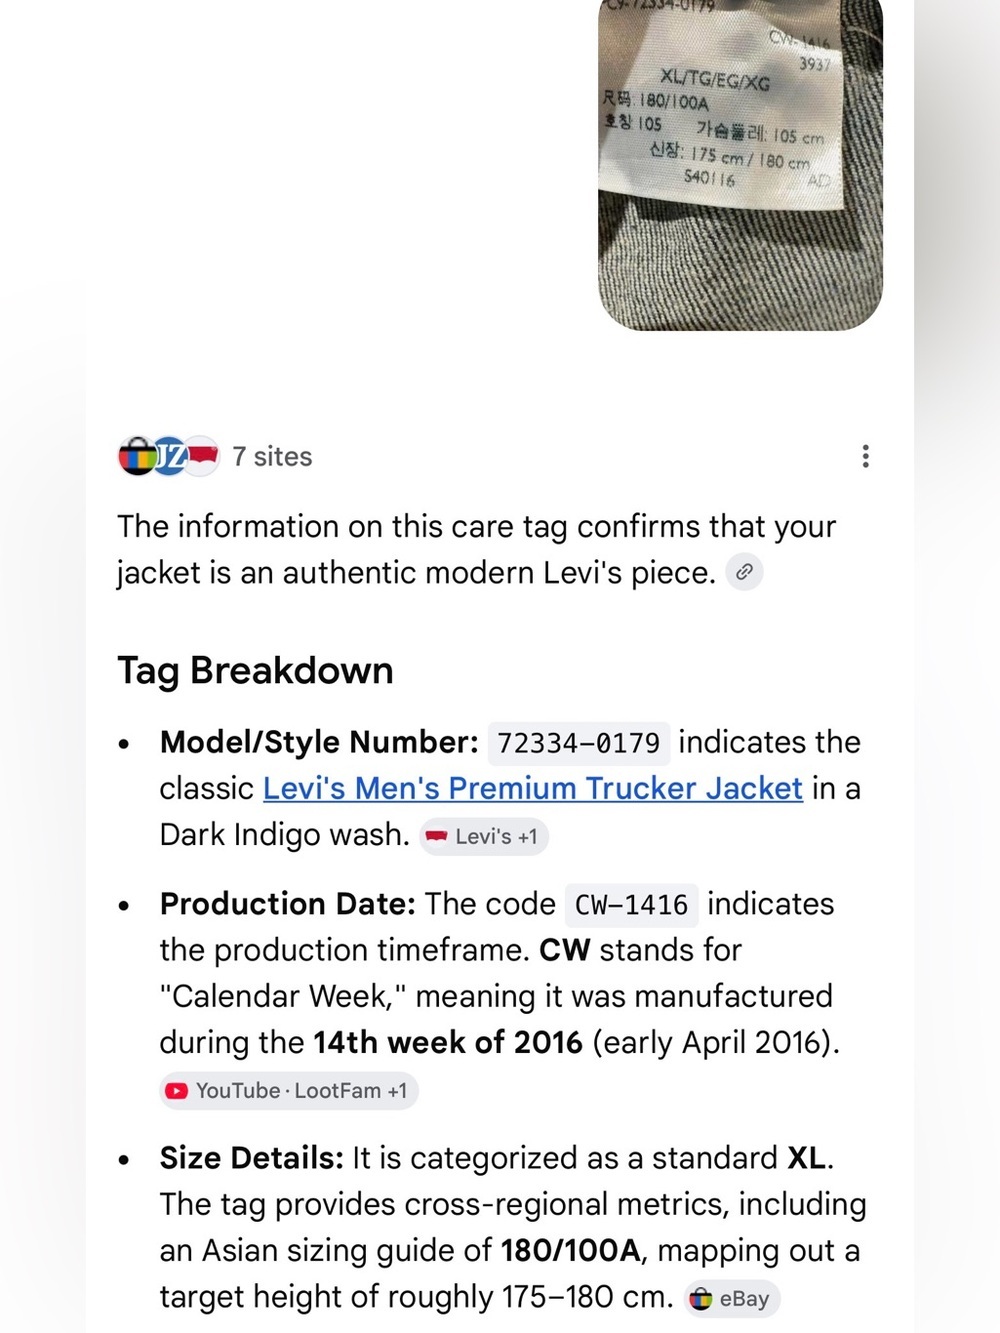Open the eBay citation chip

[732, 1298]
